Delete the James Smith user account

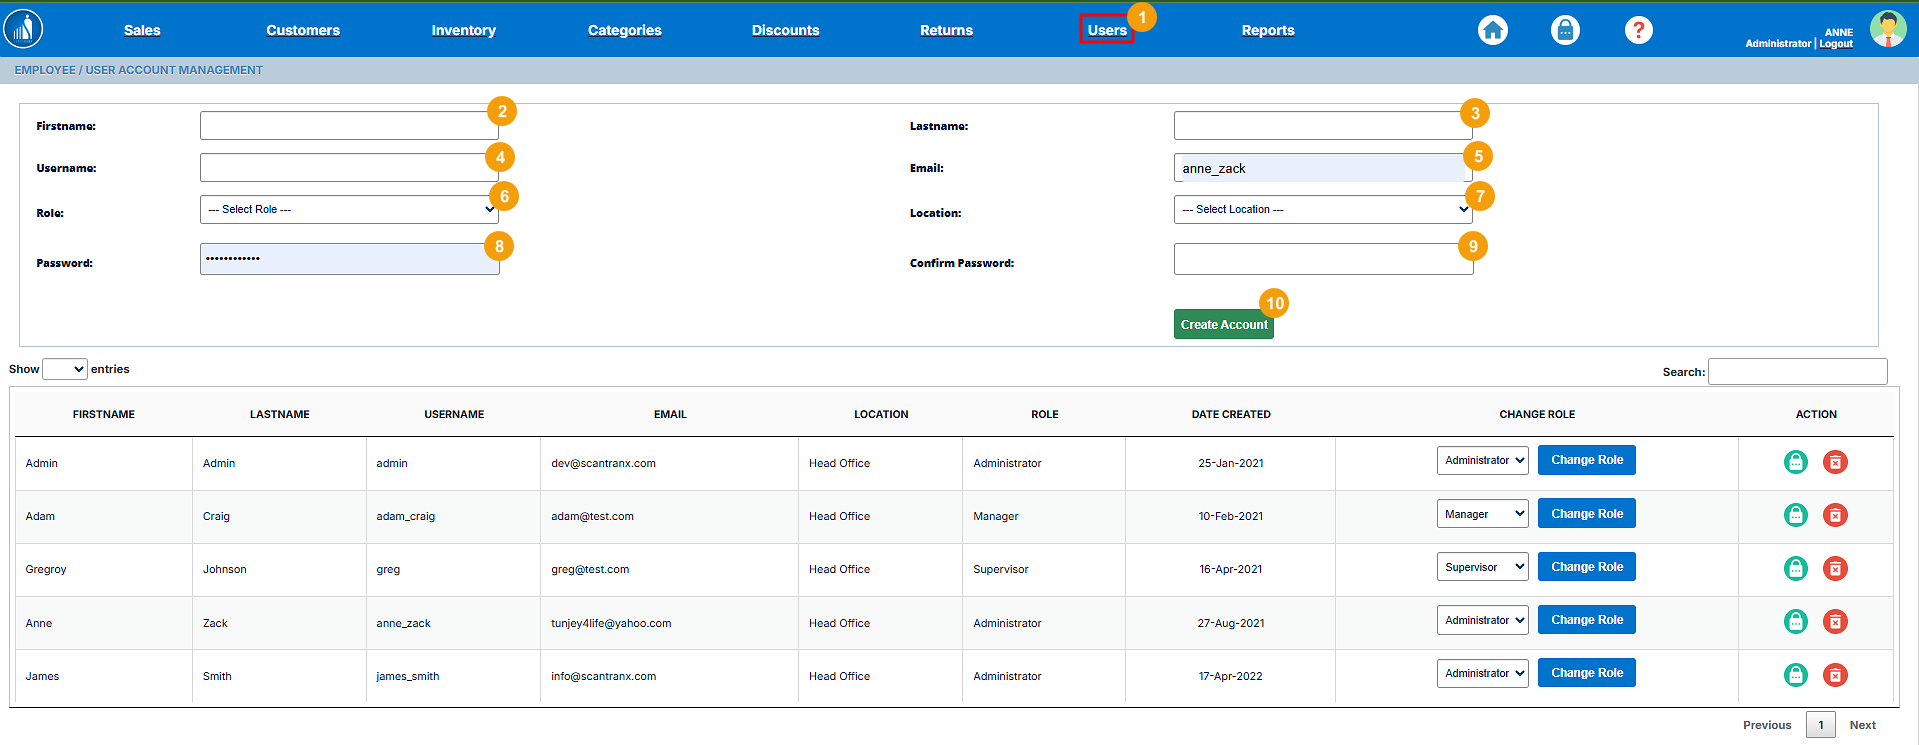[x=1835, y=675]
